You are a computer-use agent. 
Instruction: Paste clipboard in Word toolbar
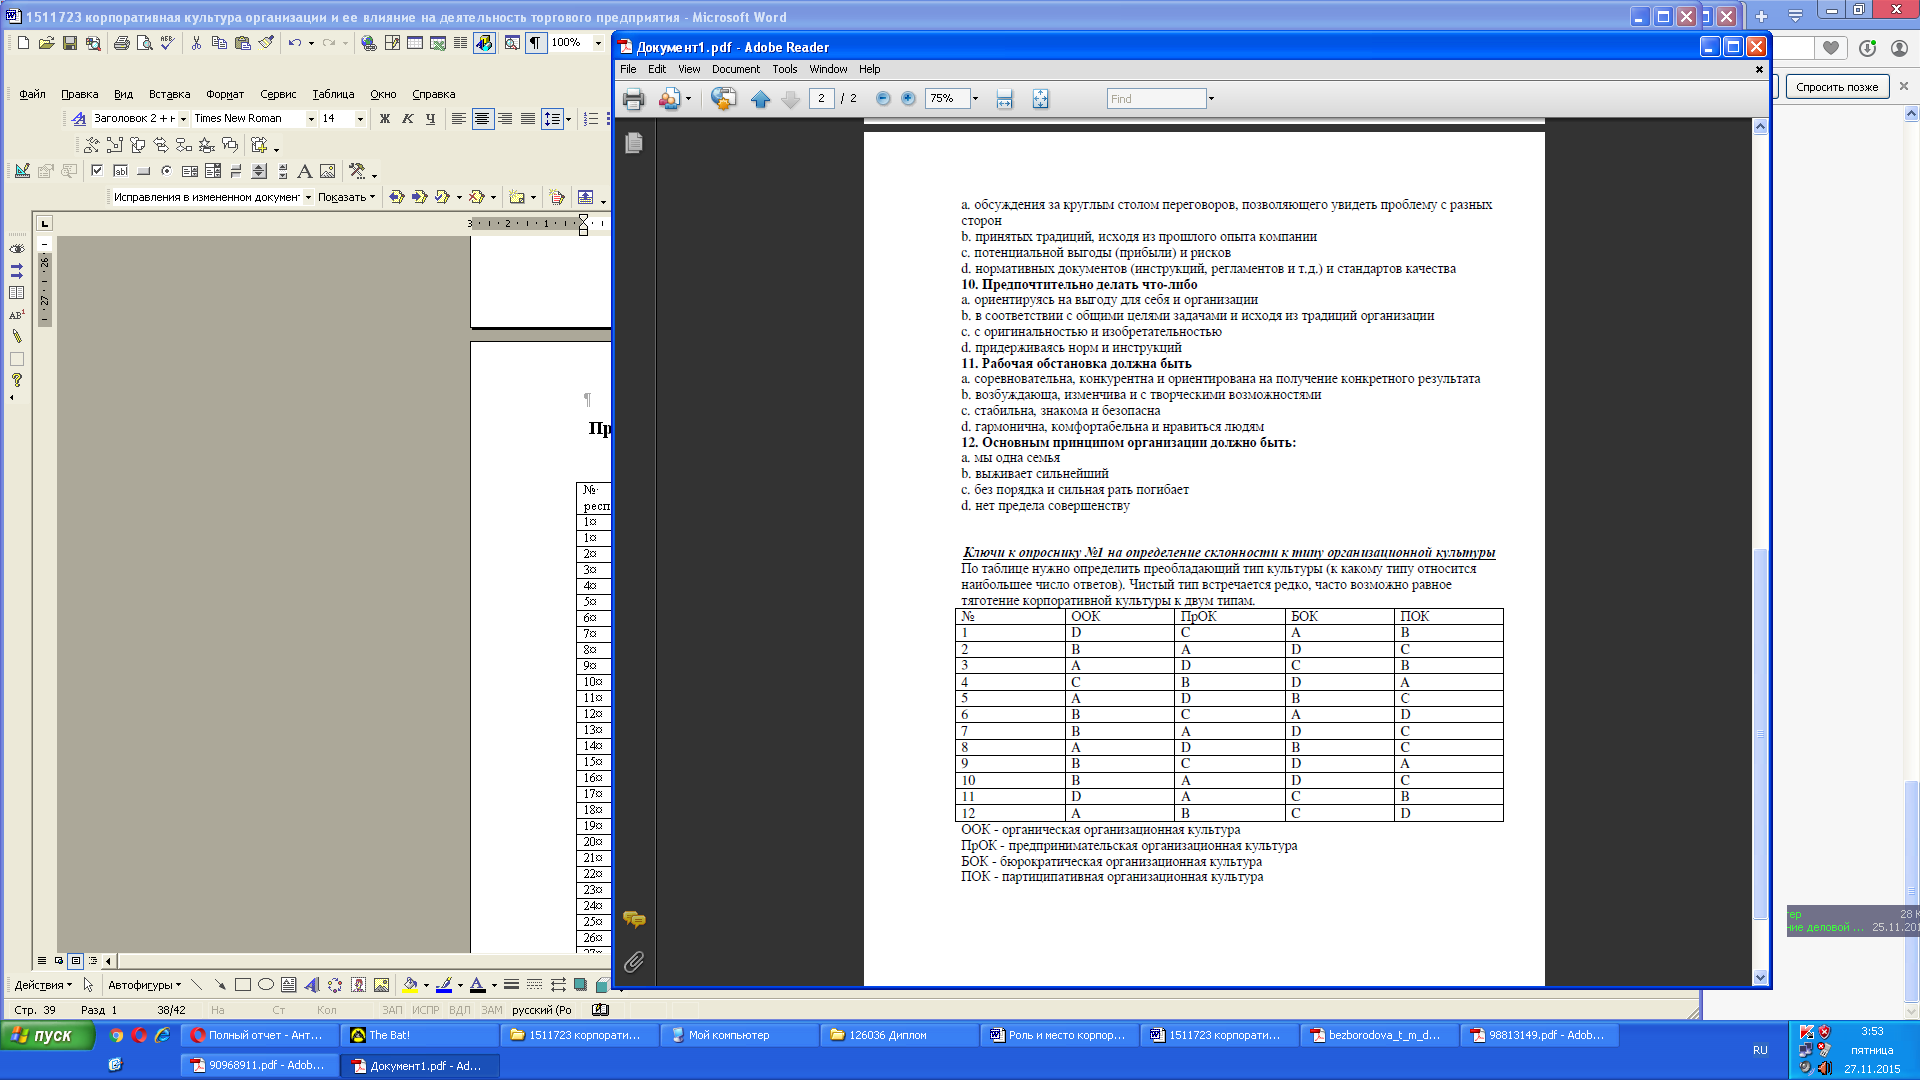click(243, 43)
